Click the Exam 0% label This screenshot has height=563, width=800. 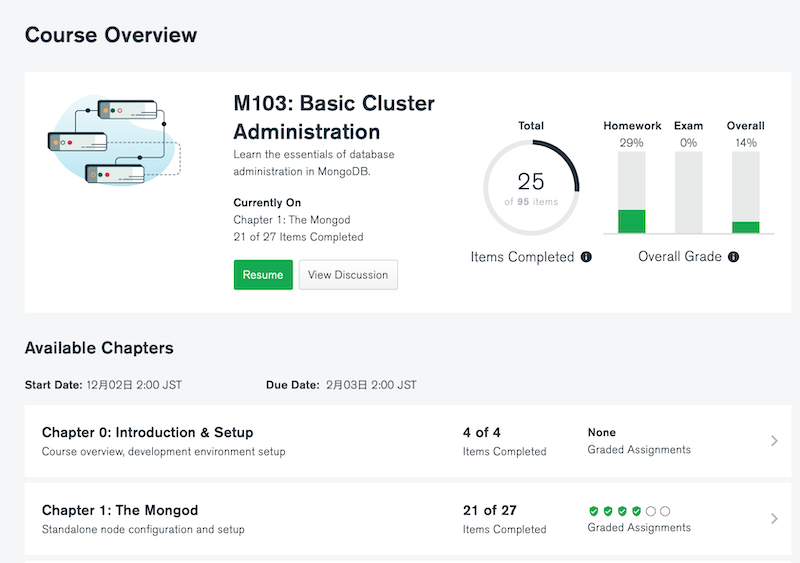[x=688, y=143]
